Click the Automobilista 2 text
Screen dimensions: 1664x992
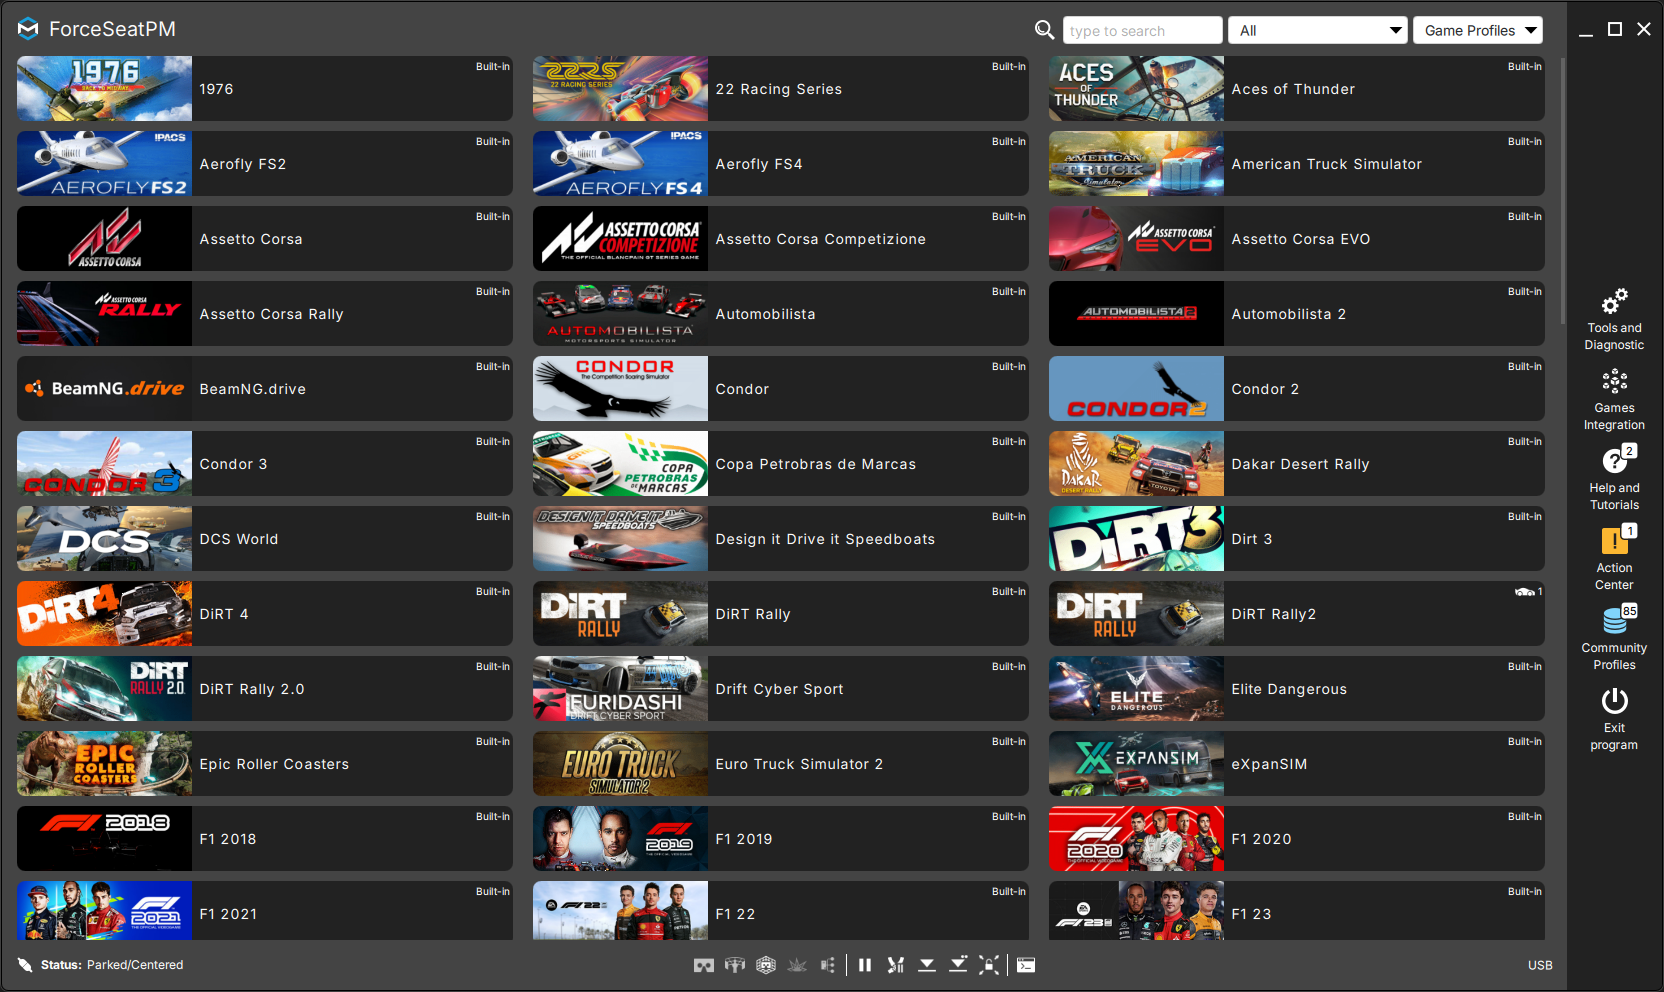(1289, 314)
